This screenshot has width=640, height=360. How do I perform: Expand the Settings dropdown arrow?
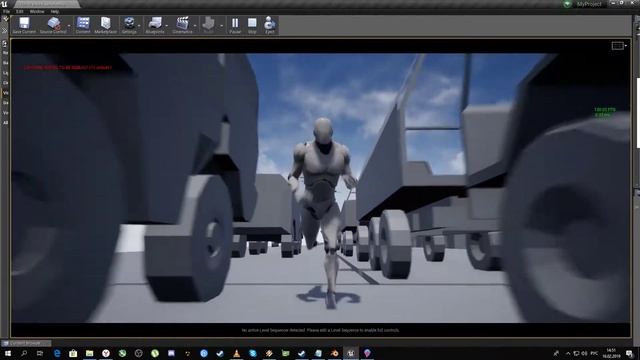[139, 26]
